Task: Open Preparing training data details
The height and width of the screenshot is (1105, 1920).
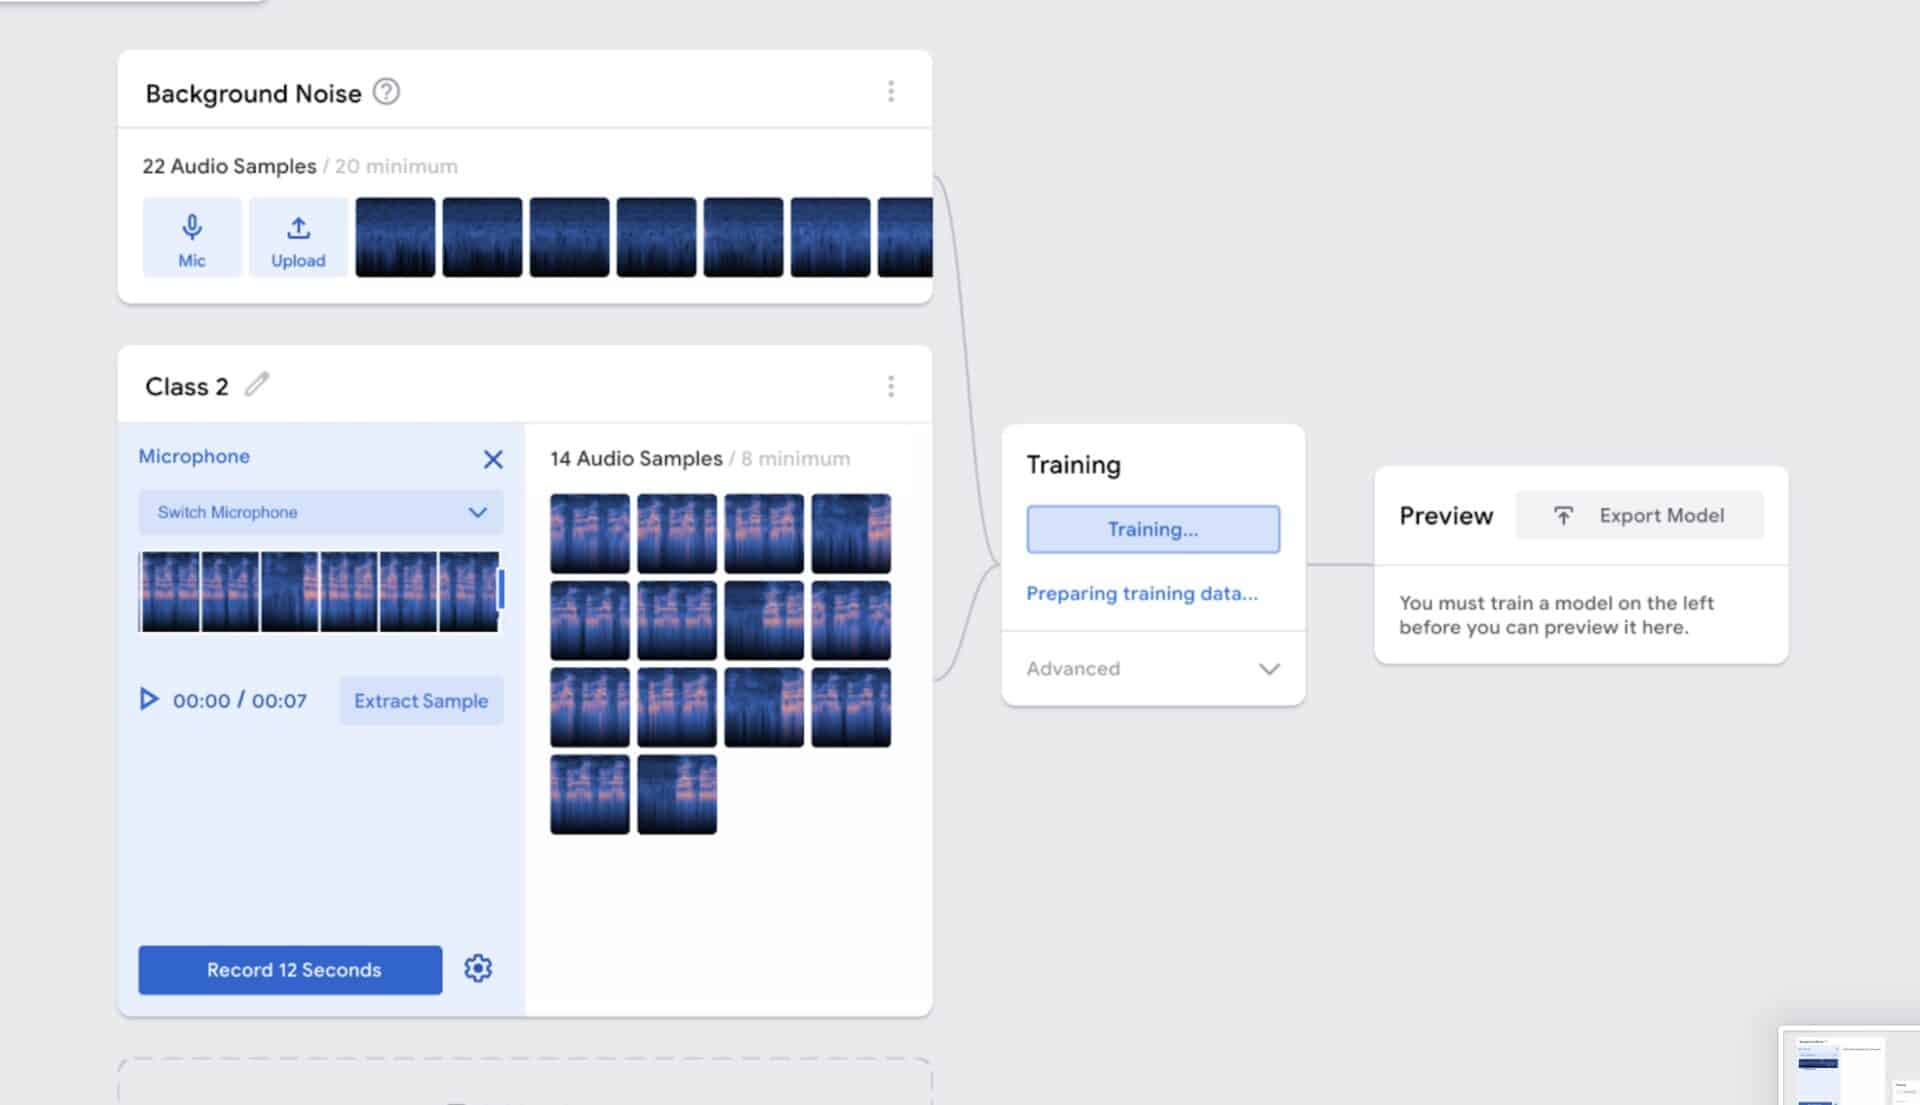Action: point(1142,593)
